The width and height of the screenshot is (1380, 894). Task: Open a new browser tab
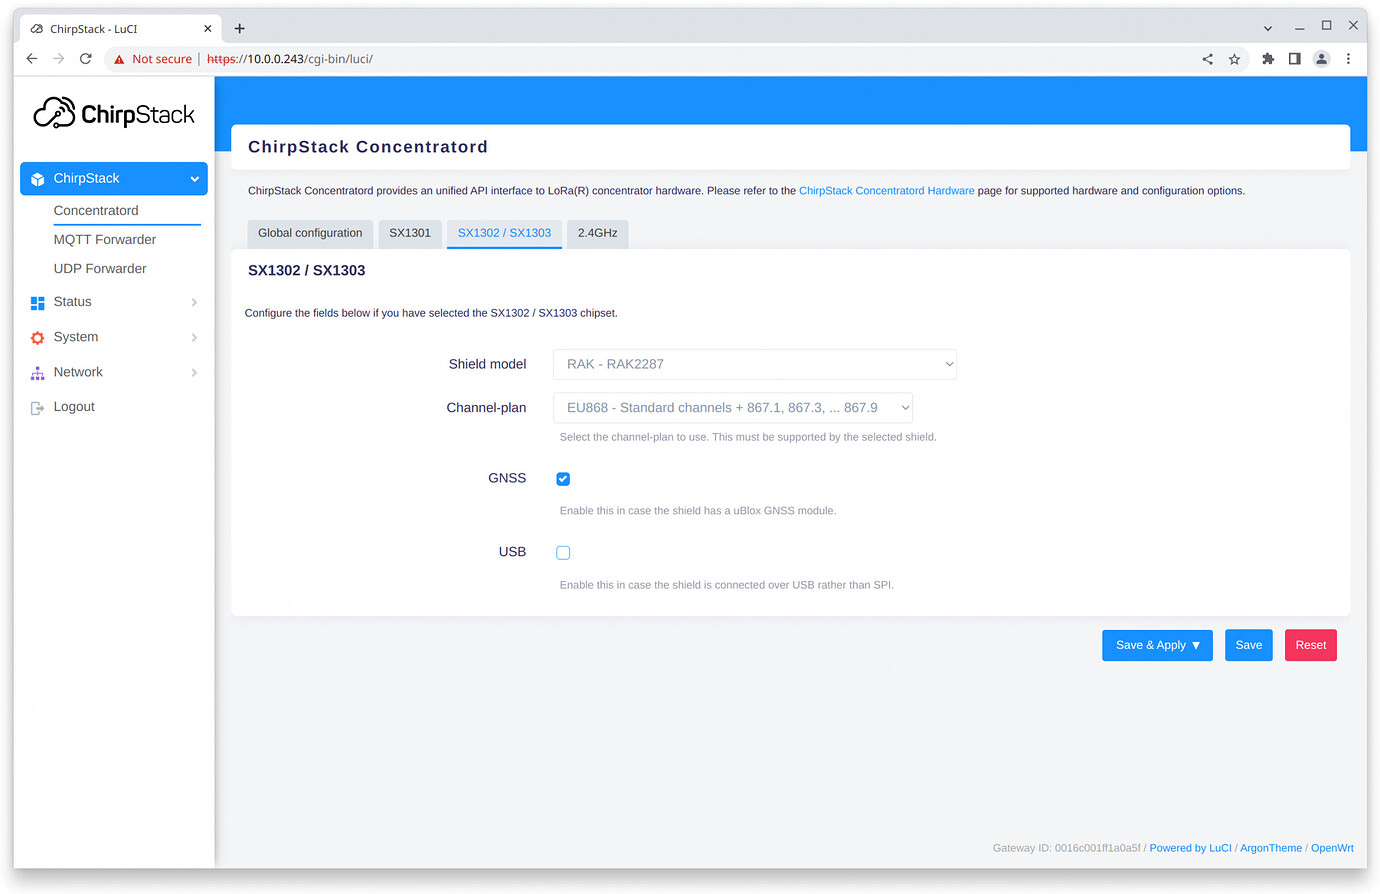click(x=239, y=29)
